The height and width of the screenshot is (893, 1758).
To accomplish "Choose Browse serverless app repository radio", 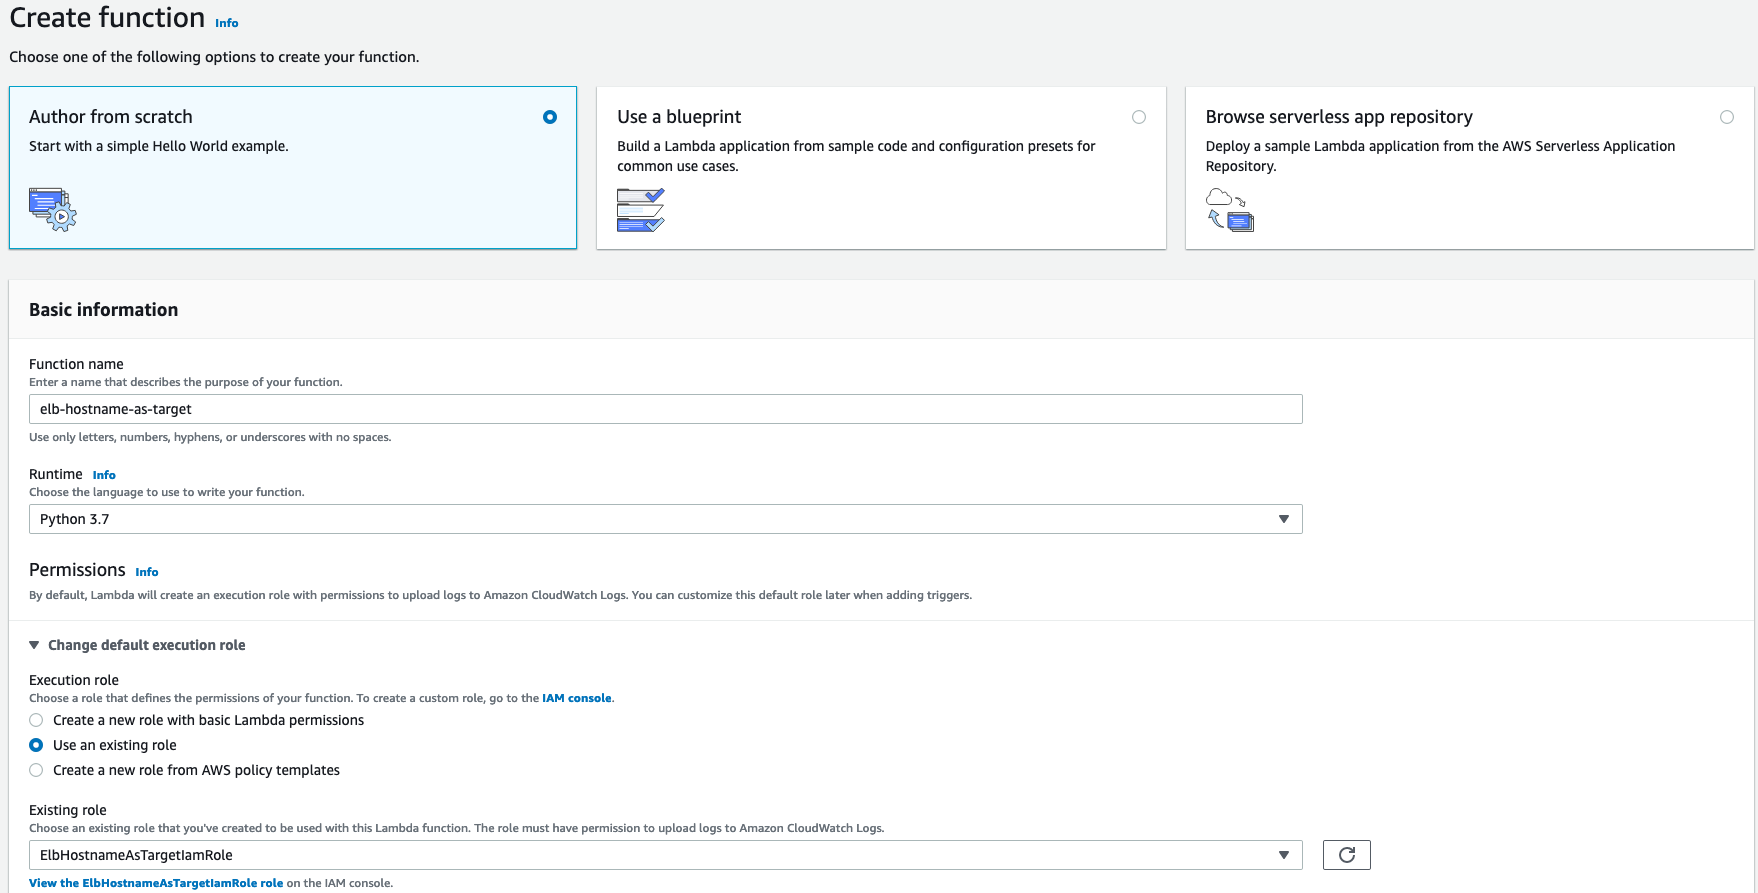I will (1726, 117).
